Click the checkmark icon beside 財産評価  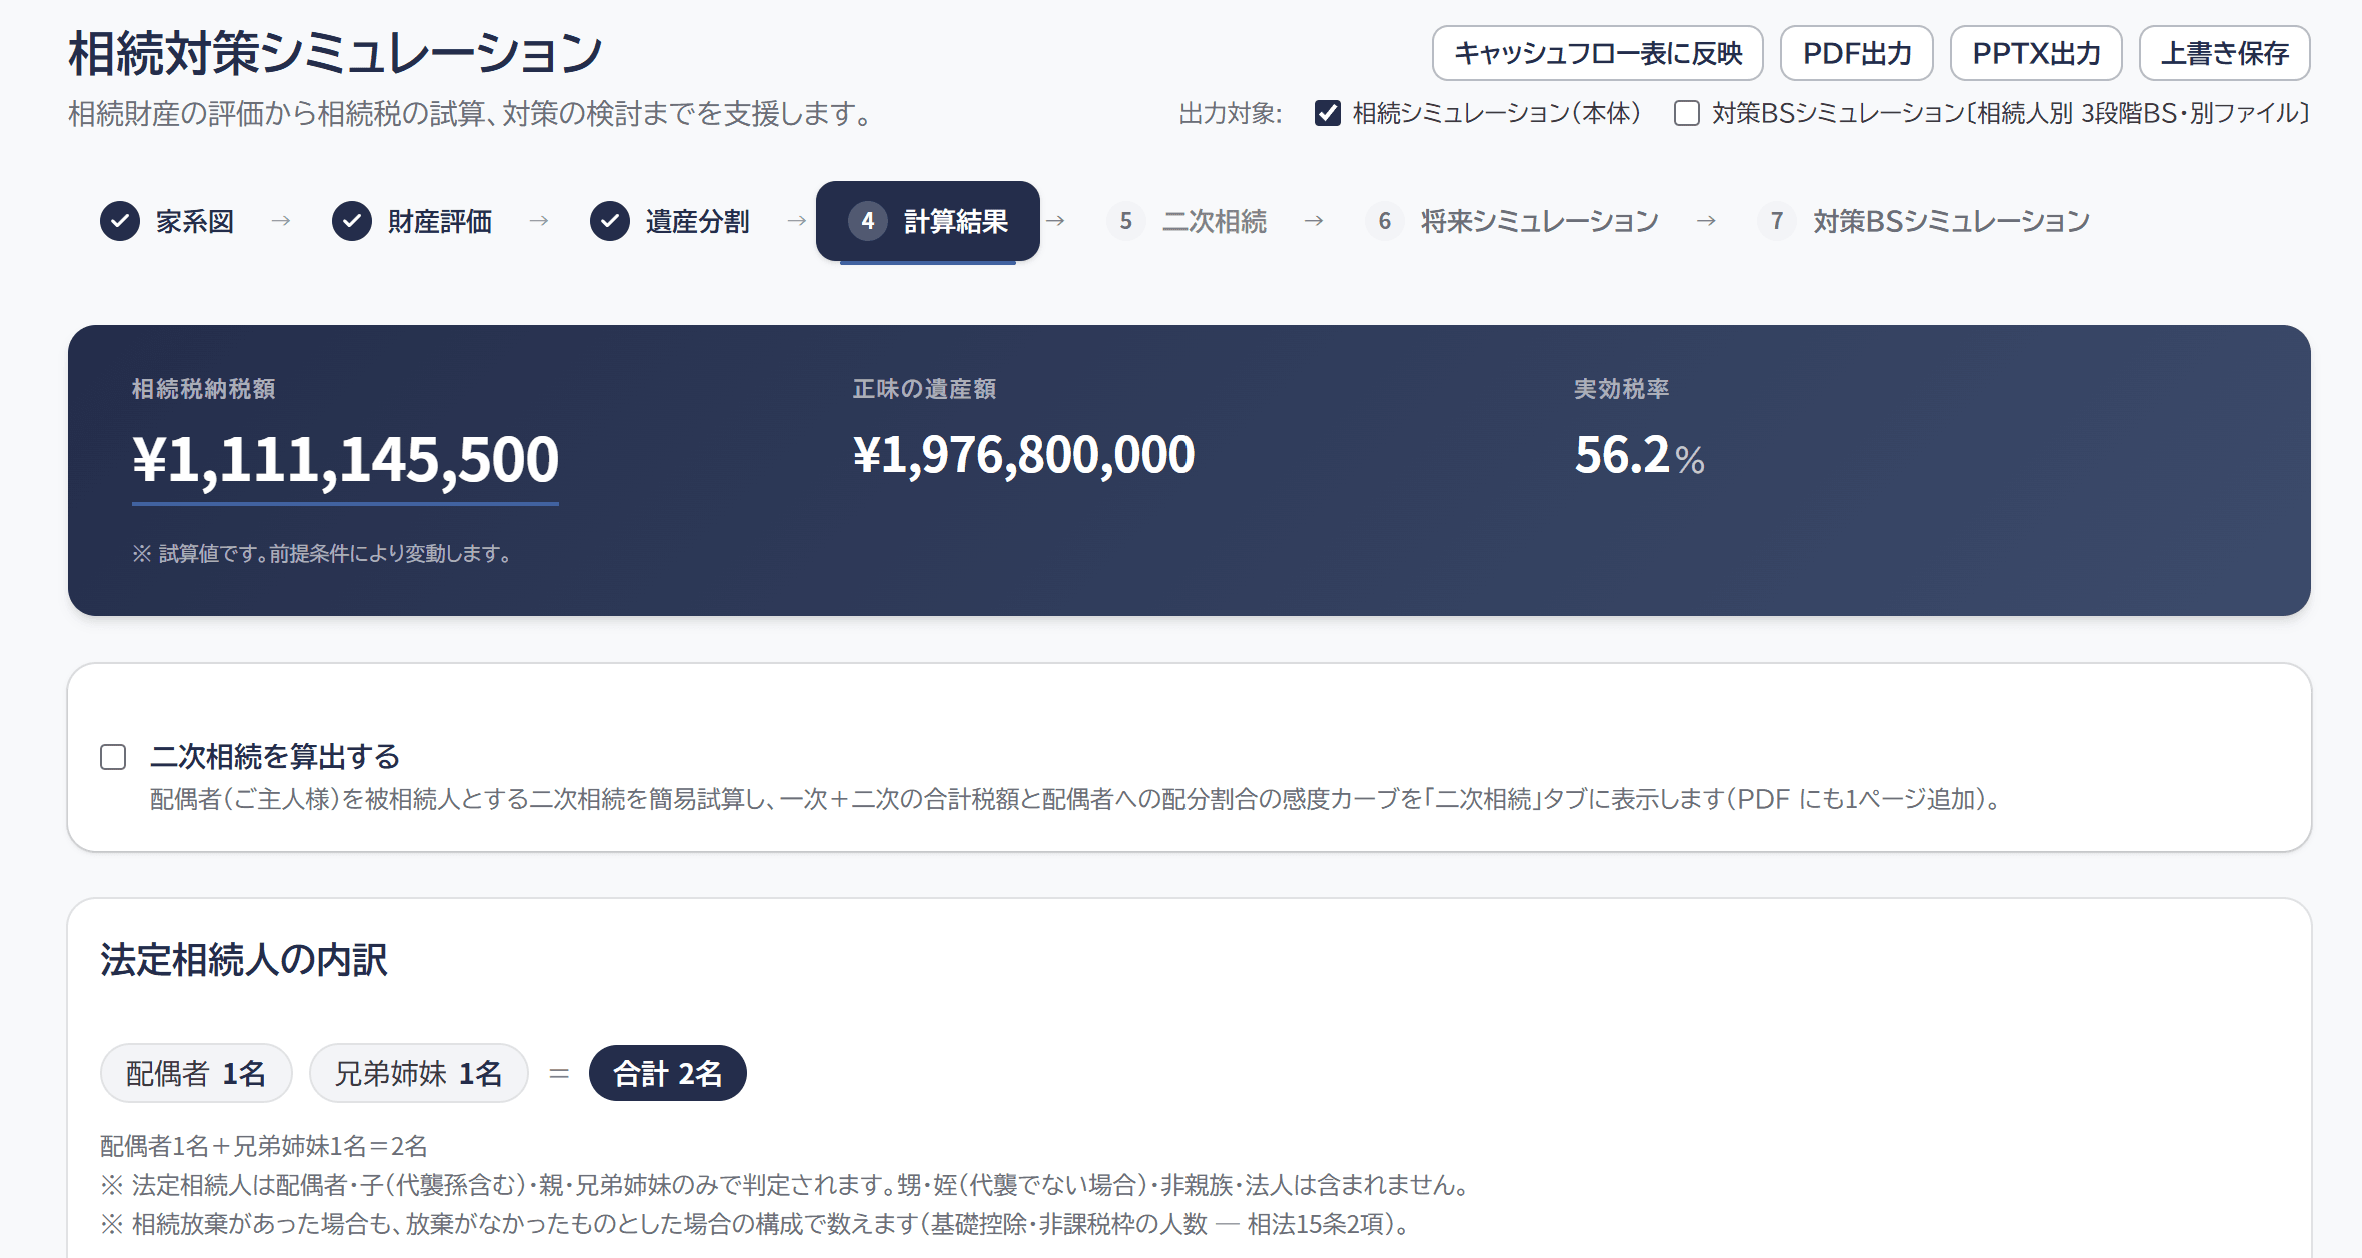[x=352, y=221]
